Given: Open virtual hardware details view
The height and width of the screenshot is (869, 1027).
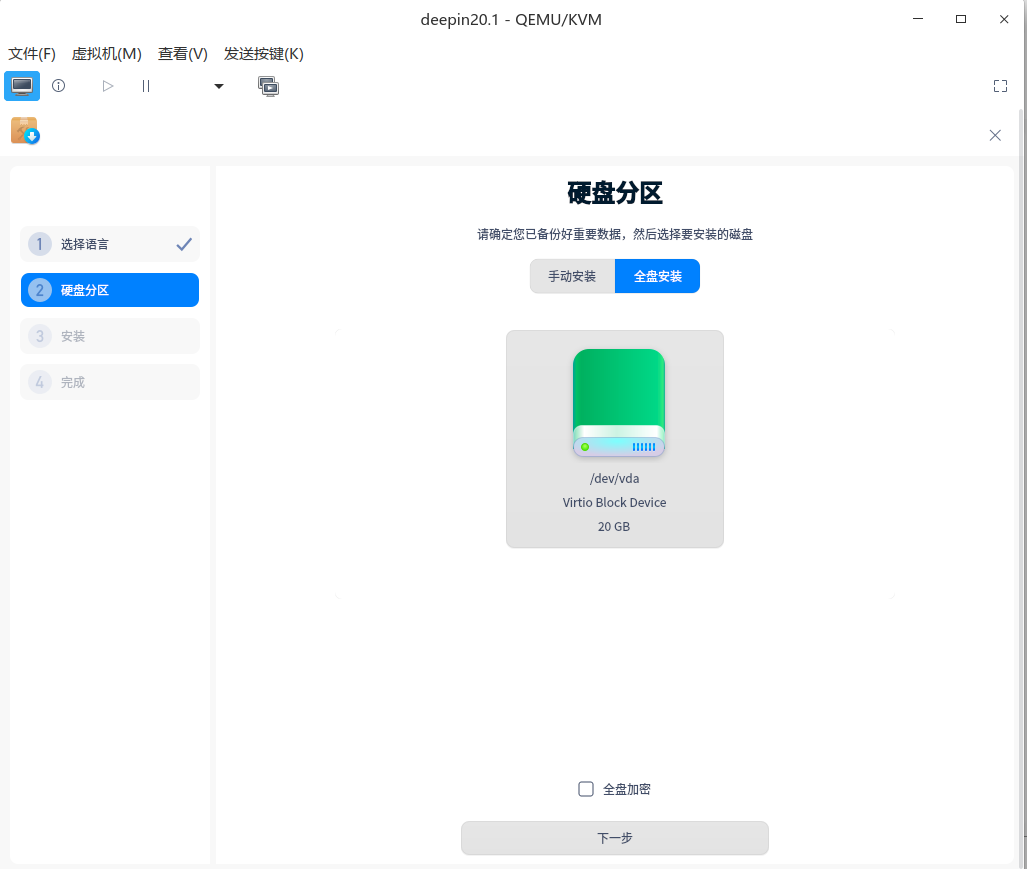Looking at the screenshot, I should click(x=59, y=86).
